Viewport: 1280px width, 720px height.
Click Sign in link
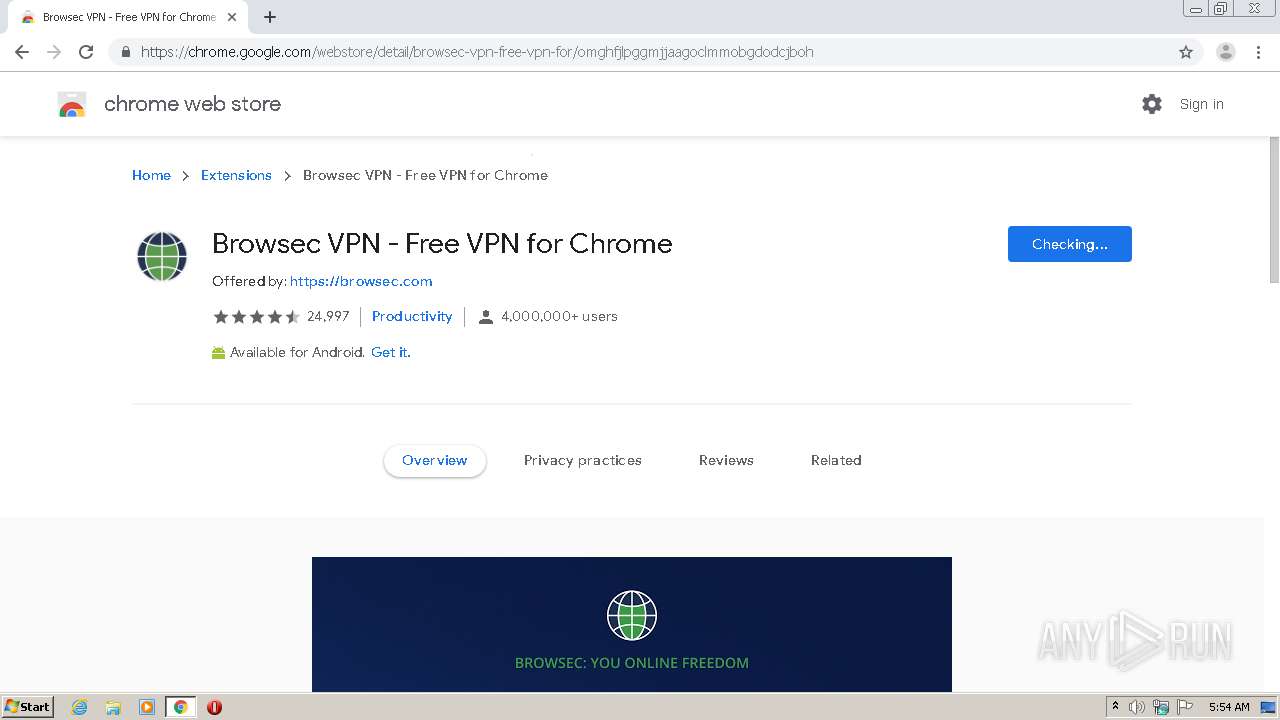tap(1201, 104)
